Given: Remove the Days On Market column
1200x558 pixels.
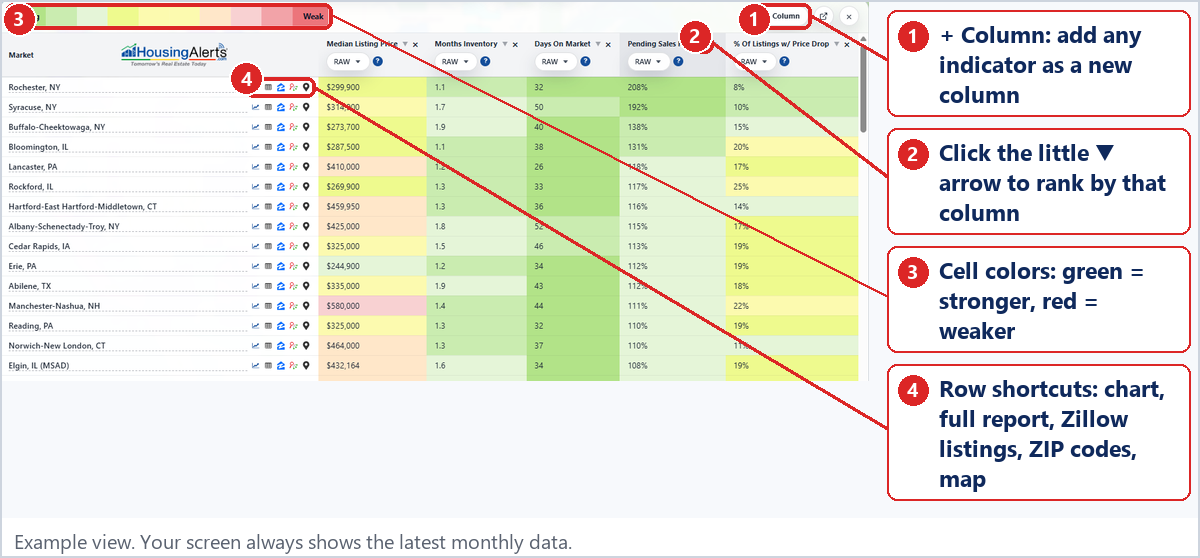Looking at the screenshot, I should tap(608, 44).
